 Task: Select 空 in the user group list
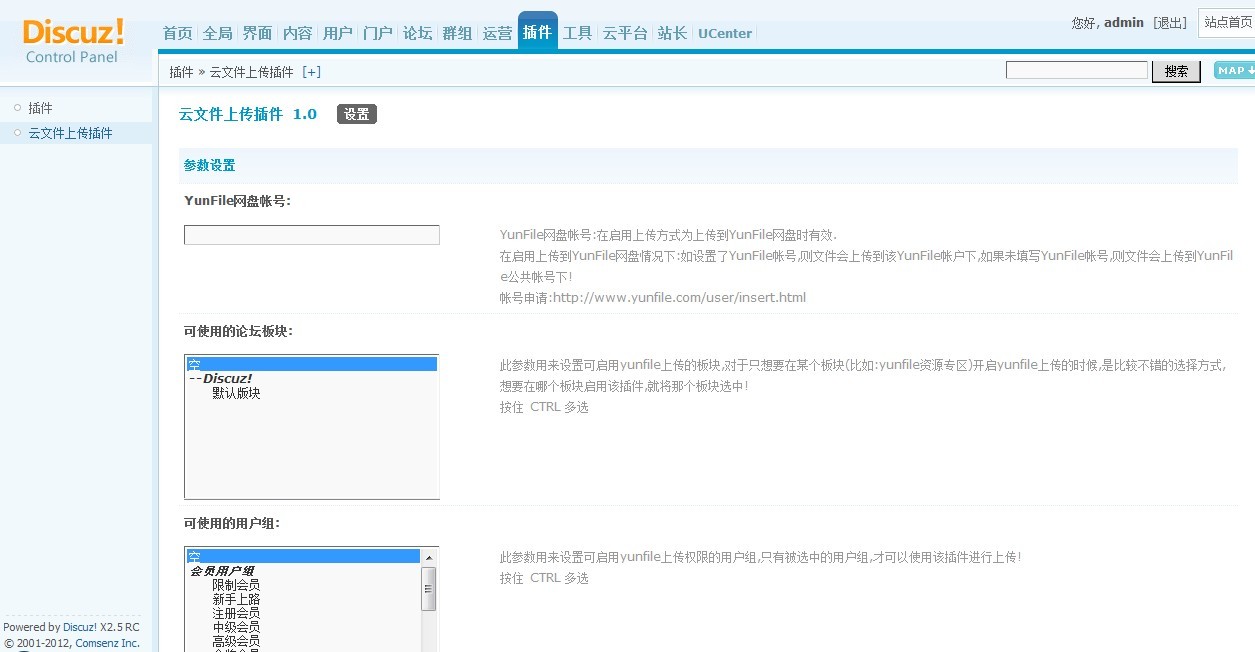[304, 556]
